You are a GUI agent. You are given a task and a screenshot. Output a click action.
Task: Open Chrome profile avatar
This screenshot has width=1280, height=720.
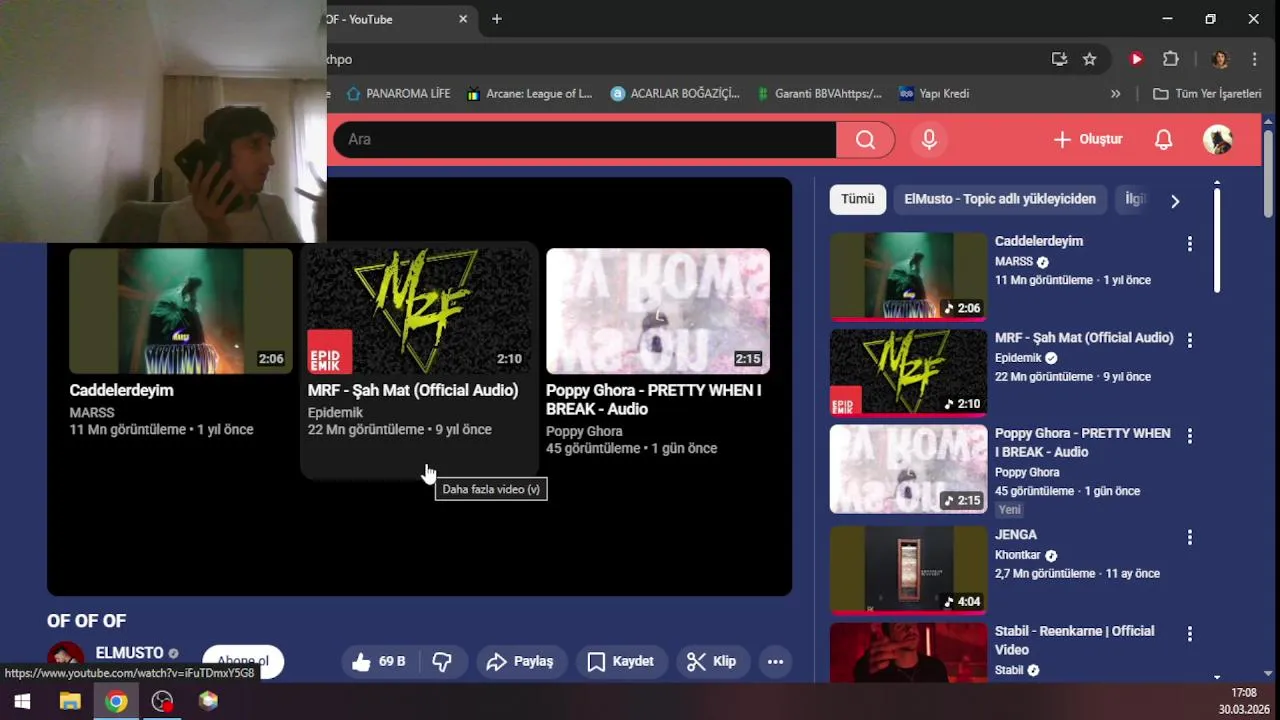point(1219,59)
